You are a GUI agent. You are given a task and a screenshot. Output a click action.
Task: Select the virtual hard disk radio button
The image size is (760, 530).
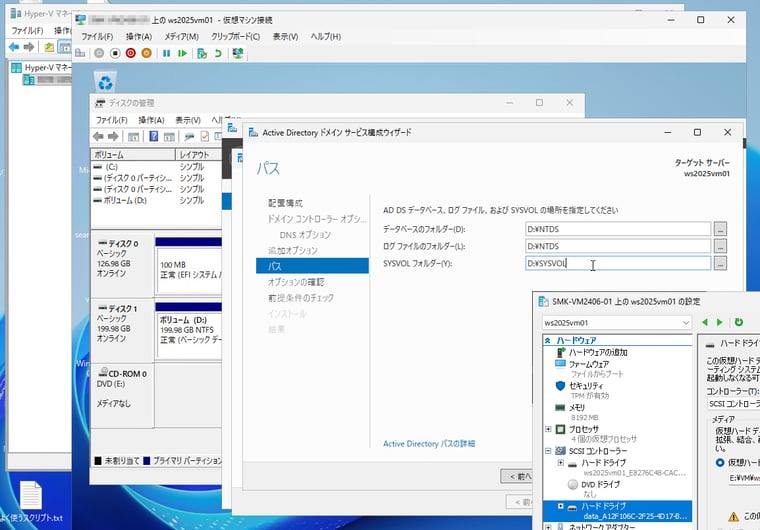tap(720, 463)
